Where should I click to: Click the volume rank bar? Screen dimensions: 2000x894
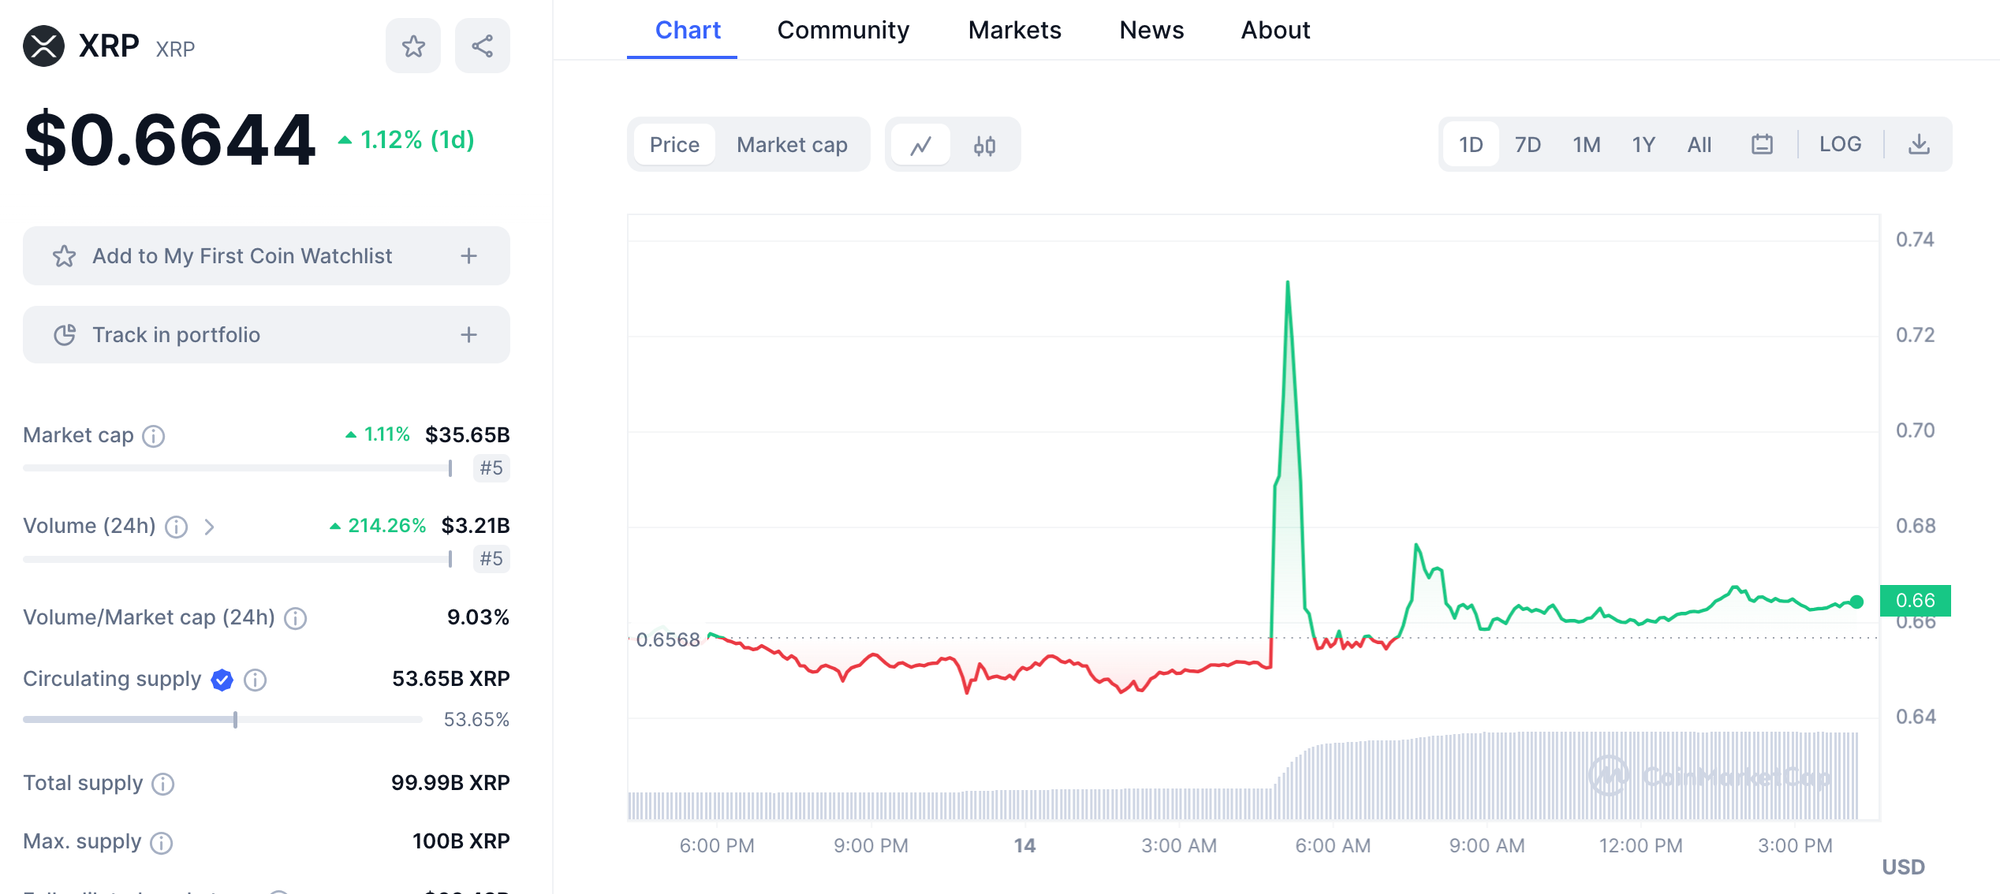pyautogui.click(x=238, y=559)
